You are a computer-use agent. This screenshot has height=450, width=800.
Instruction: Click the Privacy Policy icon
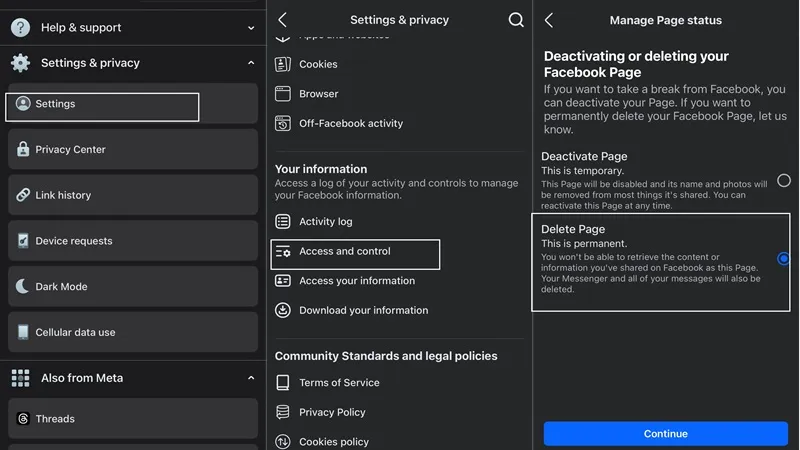pos(283,412)
